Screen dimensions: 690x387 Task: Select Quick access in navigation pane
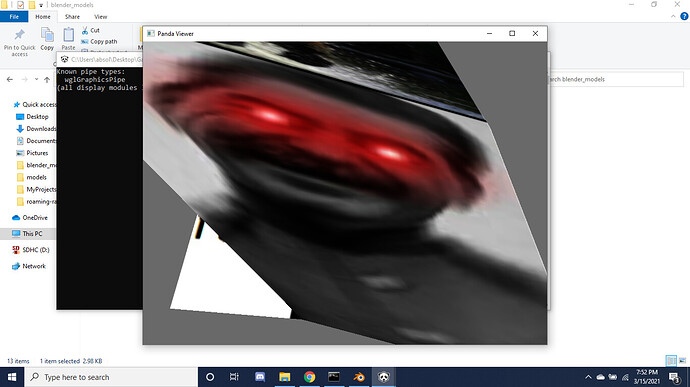click(34, 104)
